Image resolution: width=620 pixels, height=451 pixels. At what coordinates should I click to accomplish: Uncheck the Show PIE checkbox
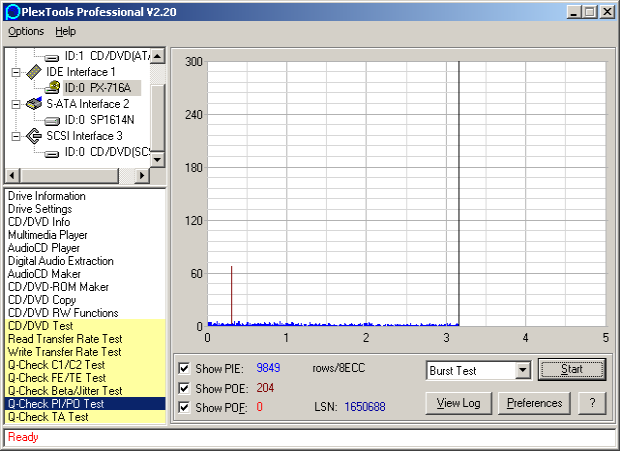pyautogui.click(x=184, y=368)
